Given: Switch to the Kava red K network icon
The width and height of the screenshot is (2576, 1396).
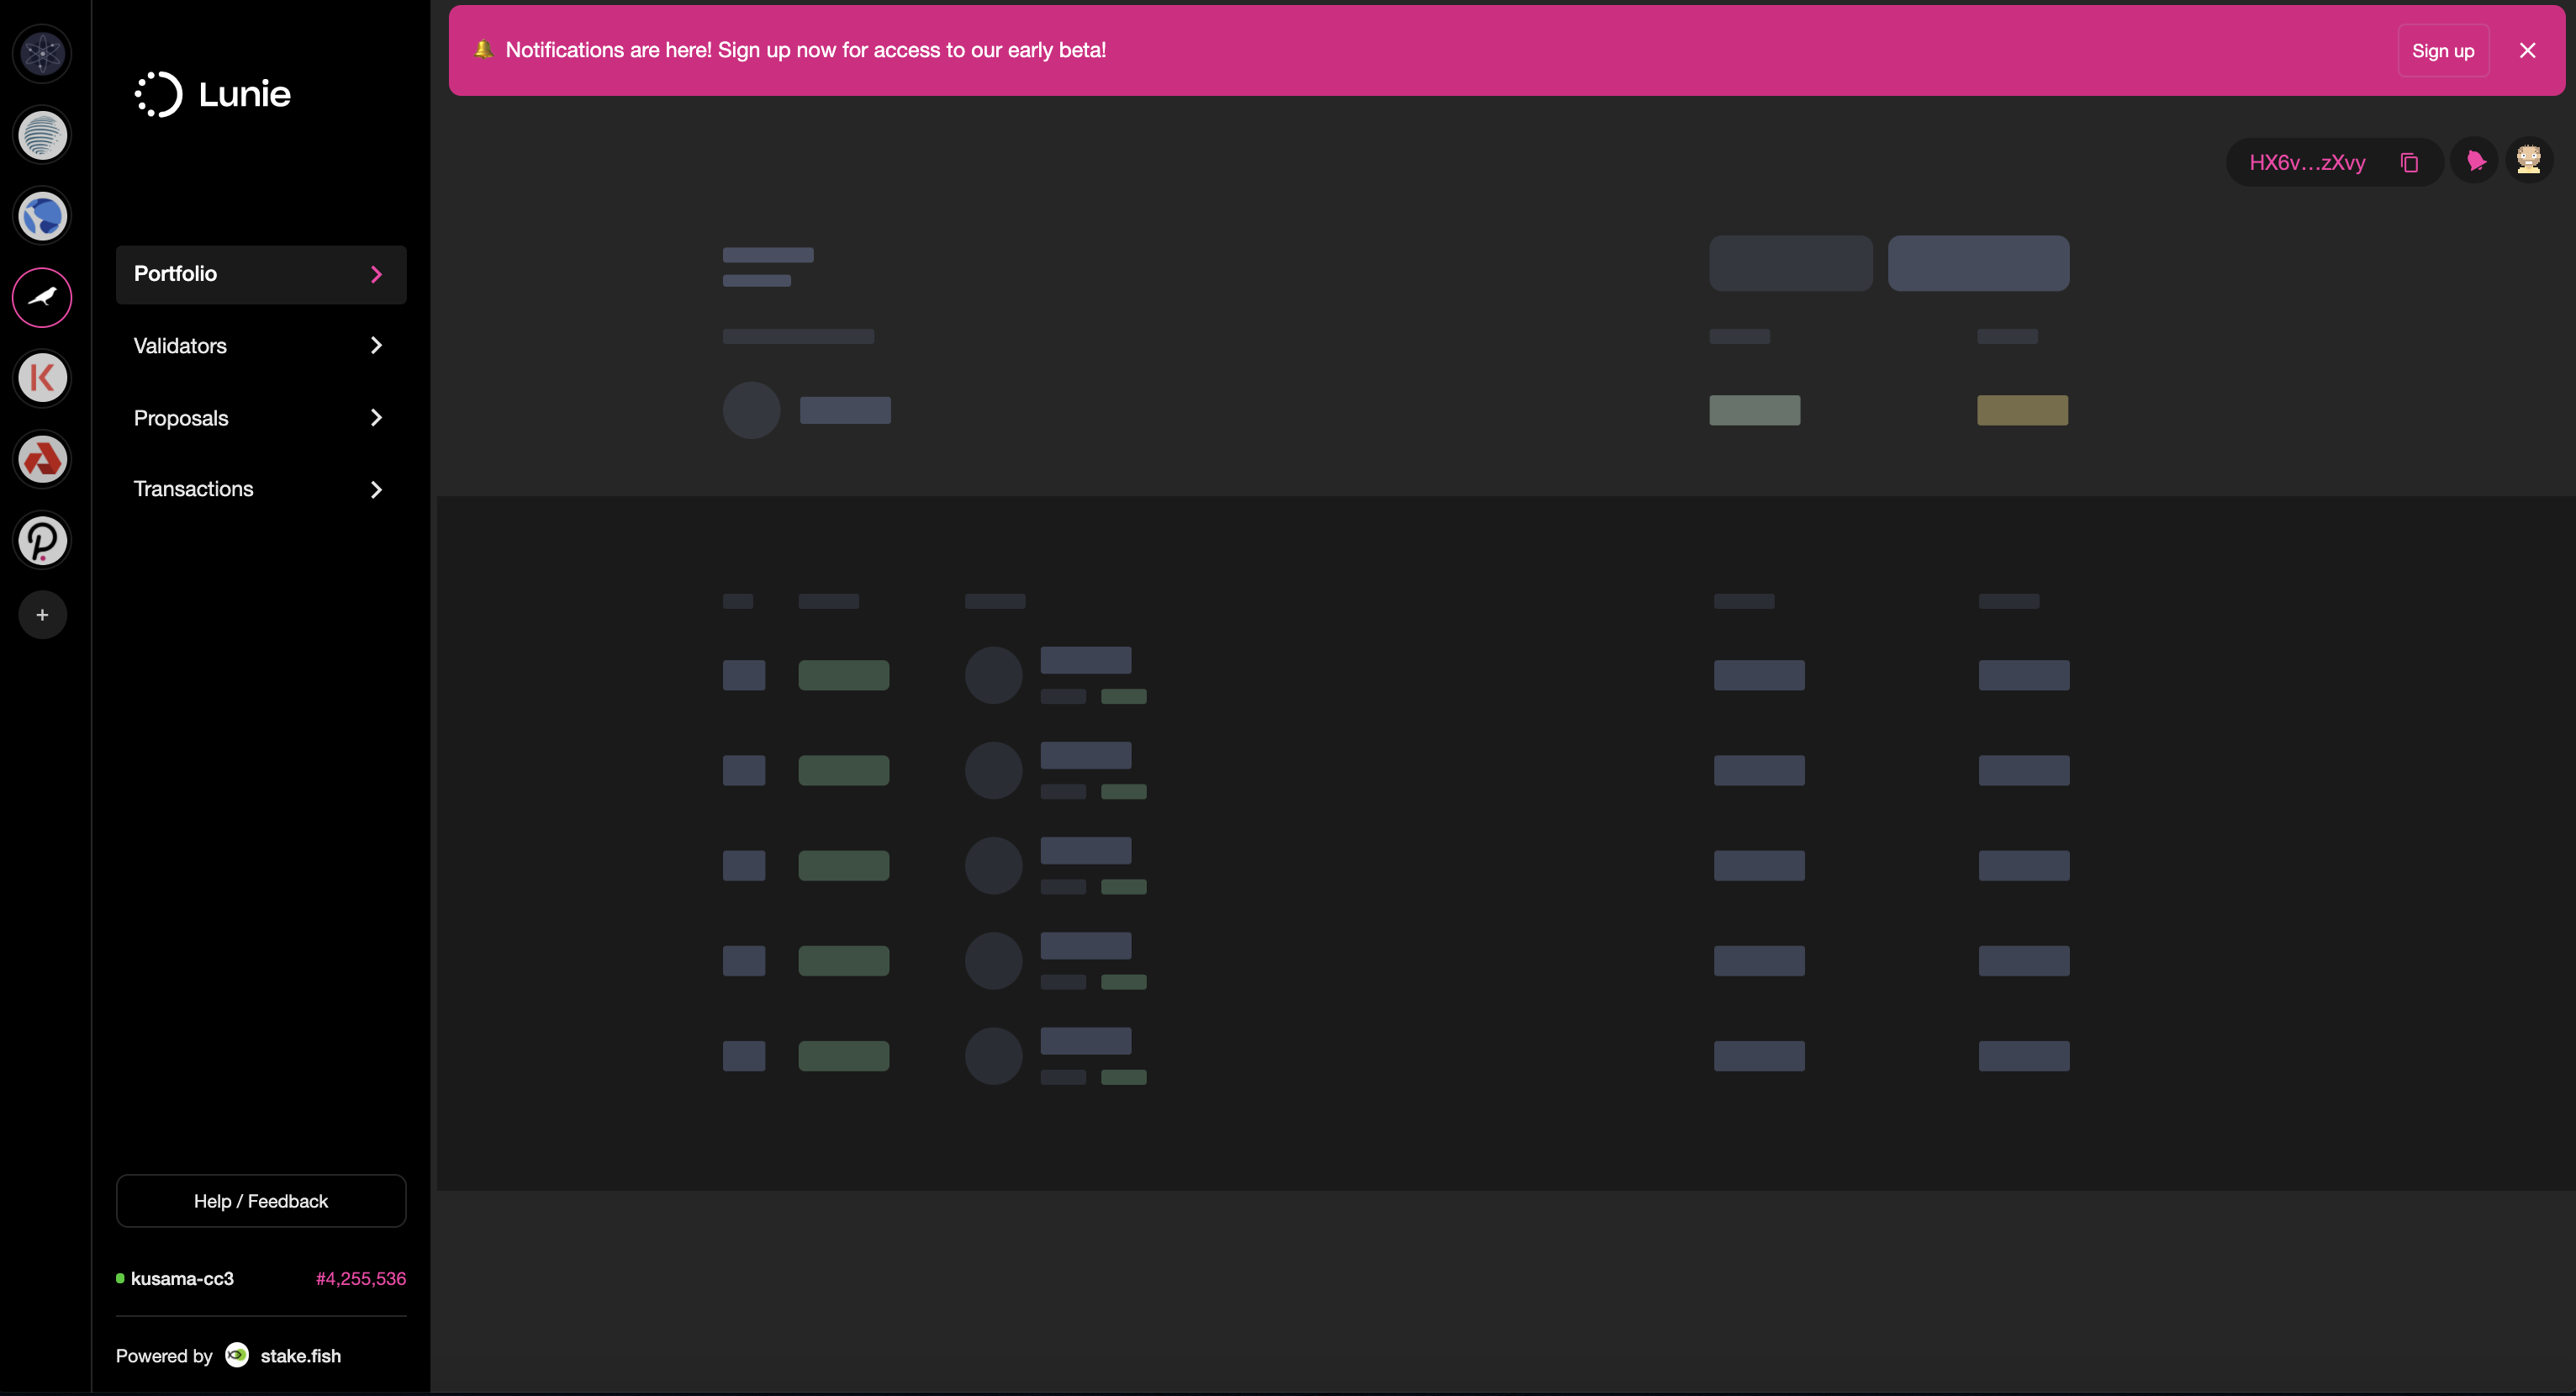Looking at the screenshot, I should [42, 378].
